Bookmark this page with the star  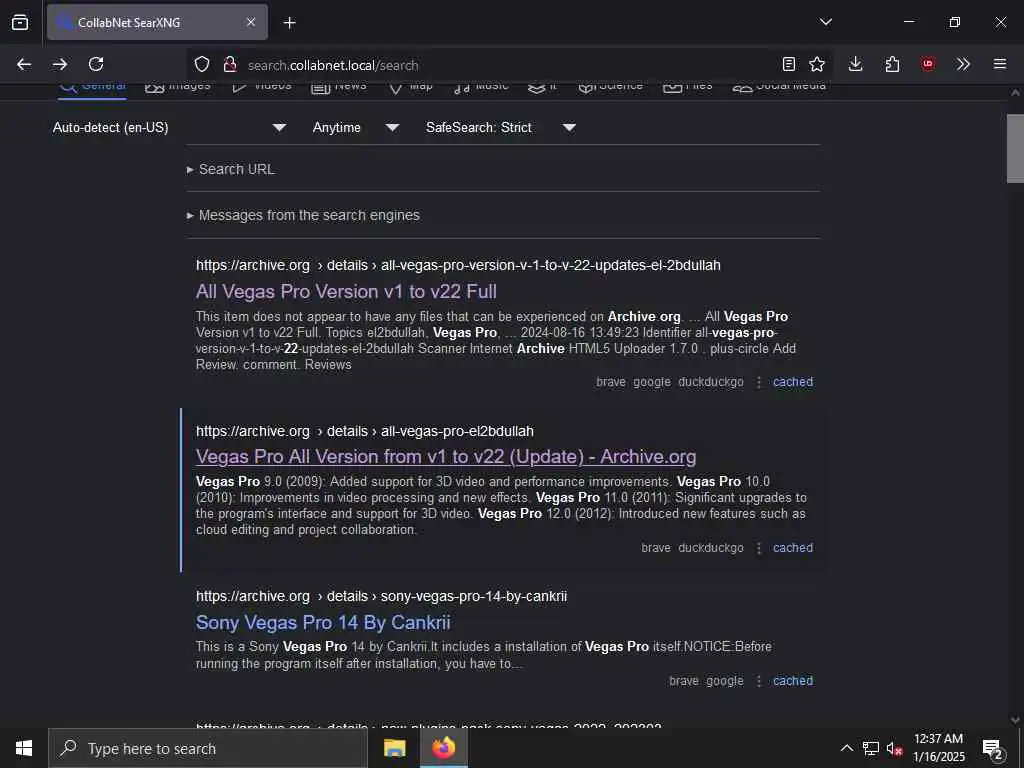click(x=817, y=64)
